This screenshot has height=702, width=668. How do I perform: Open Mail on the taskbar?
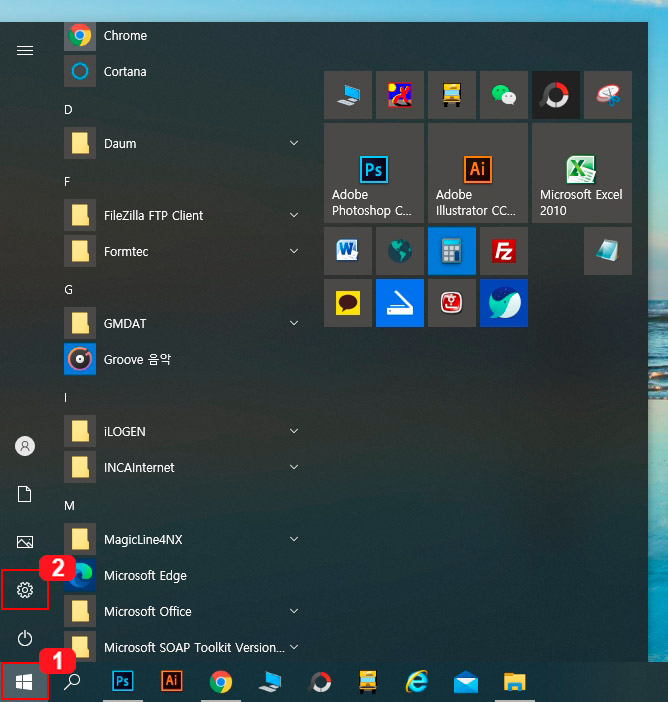click(x=466, y=682)
